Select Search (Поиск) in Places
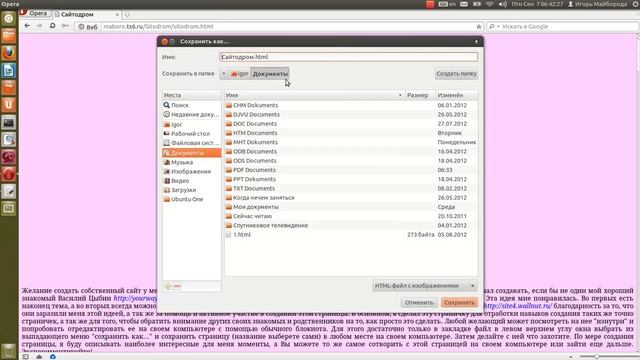 pyautogui.click(x=192, y=105)
